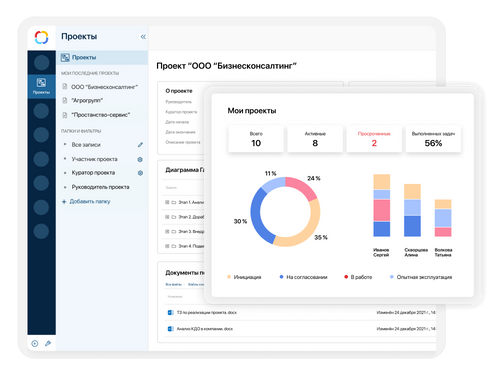The image size is (500, 368).
Task: Click the colorful application logo
Action: pos(41,37)
